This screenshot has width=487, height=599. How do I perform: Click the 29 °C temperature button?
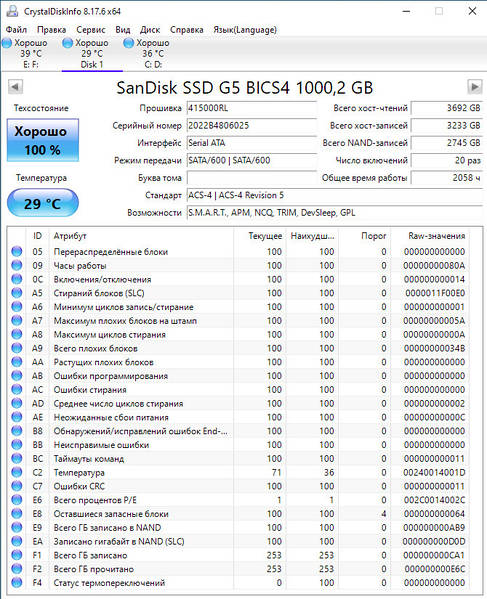pos(43,203)
